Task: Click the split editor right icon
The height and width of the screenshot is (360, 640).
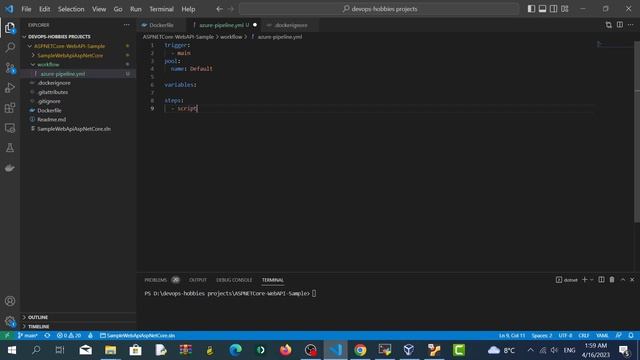Action: (620, 25)
